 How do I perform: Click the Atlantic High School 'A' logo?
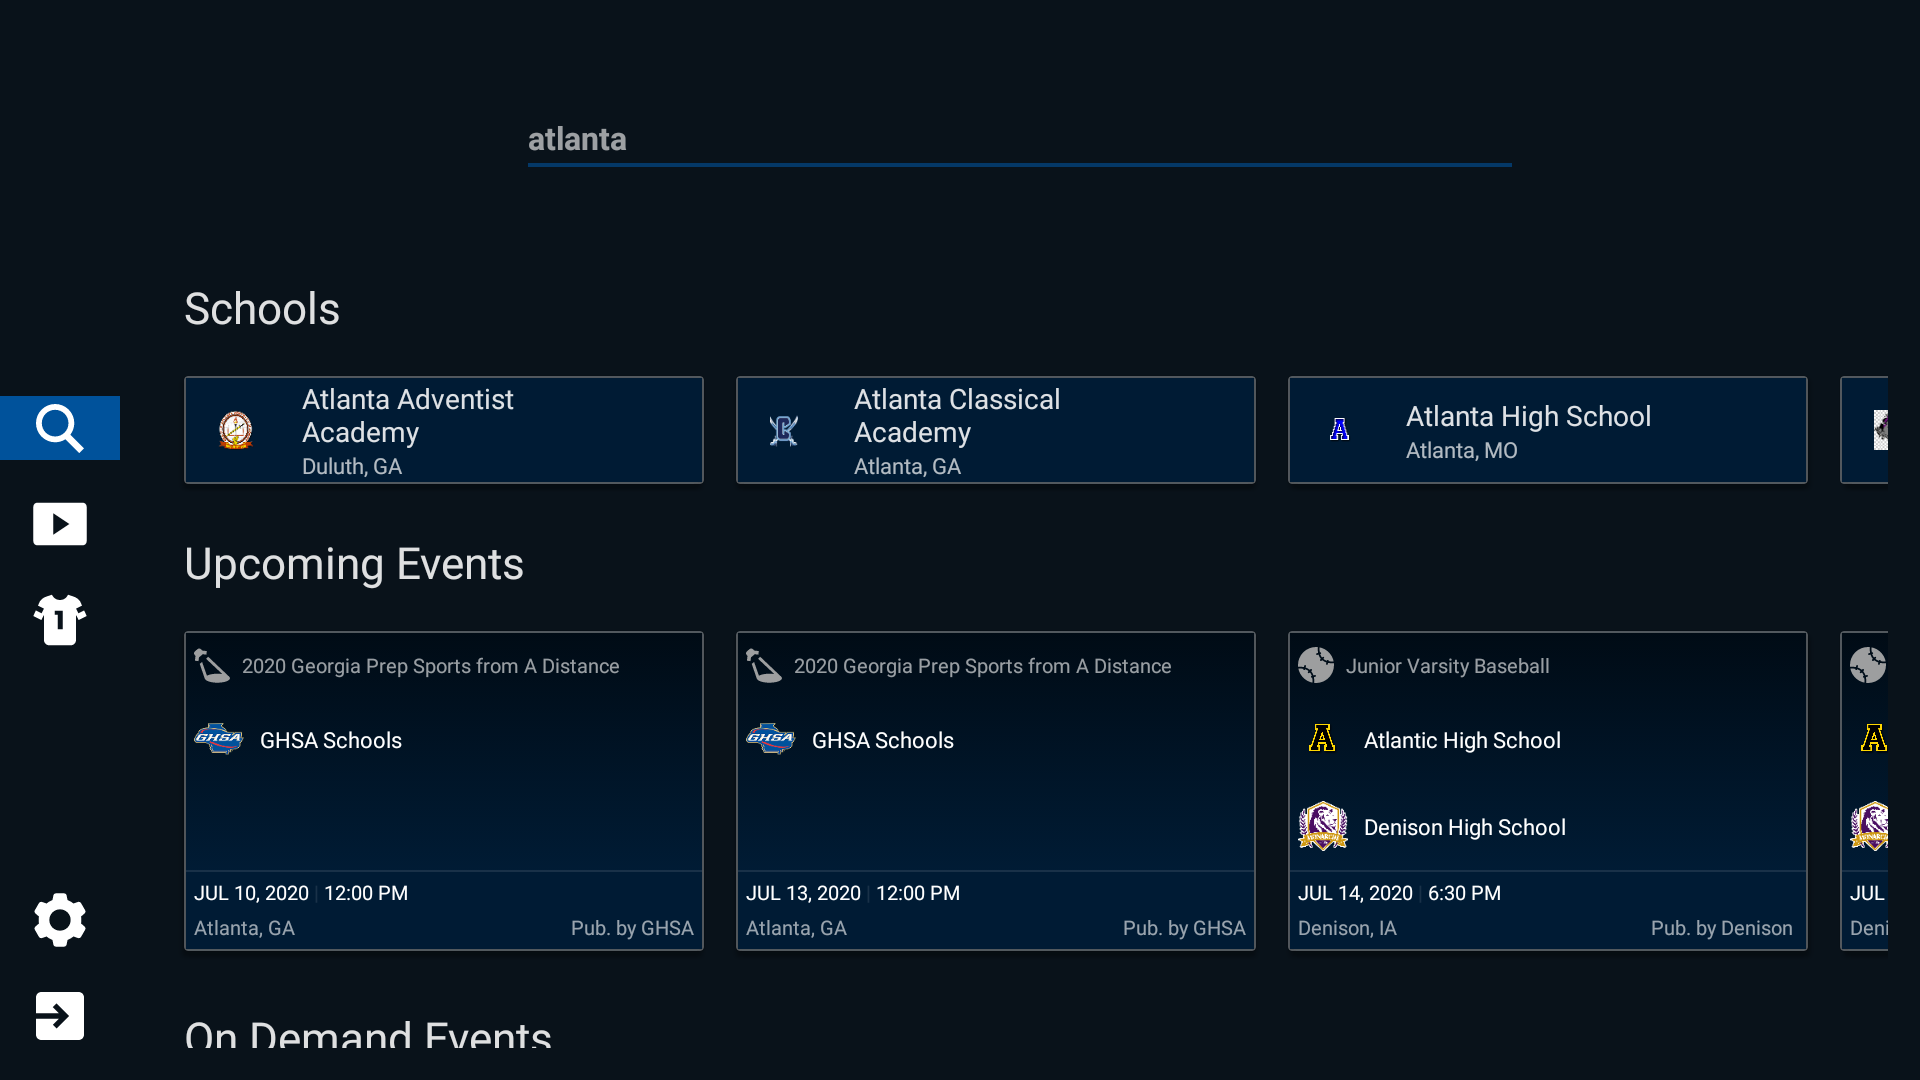click(x=1322, y=739)
